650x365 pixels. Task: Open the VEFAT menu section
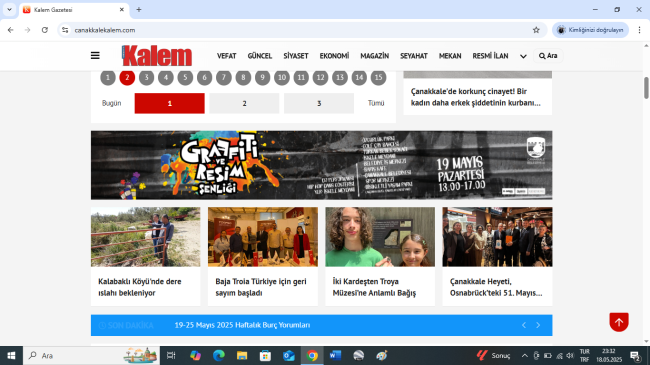(226, 56)
